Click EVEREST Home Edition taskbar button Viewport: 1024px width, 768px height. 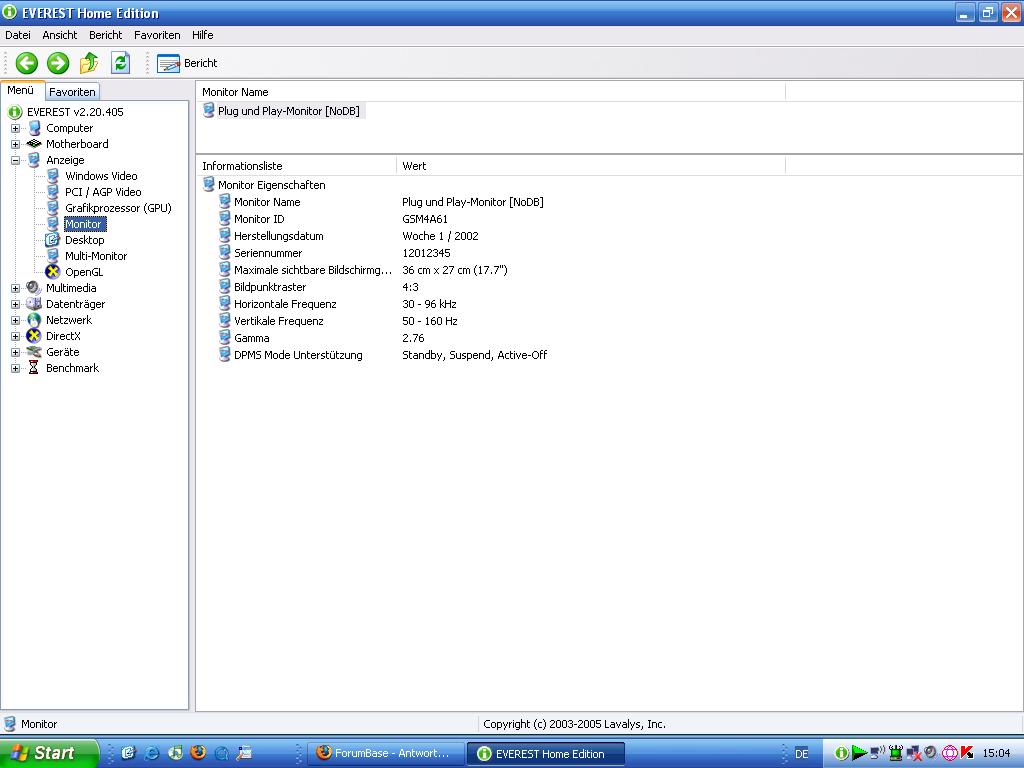[x=546, y=754]
